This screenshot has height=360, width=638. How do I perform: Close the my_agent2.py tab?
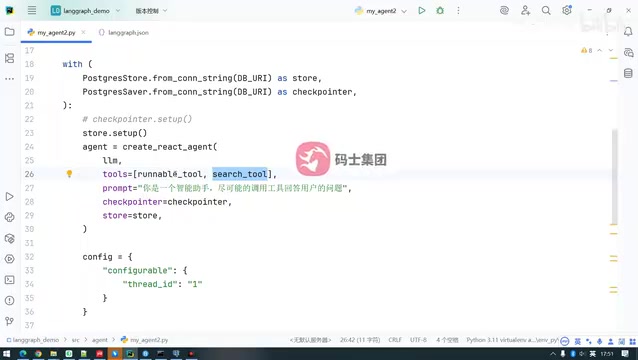click(x=83, y=32)
